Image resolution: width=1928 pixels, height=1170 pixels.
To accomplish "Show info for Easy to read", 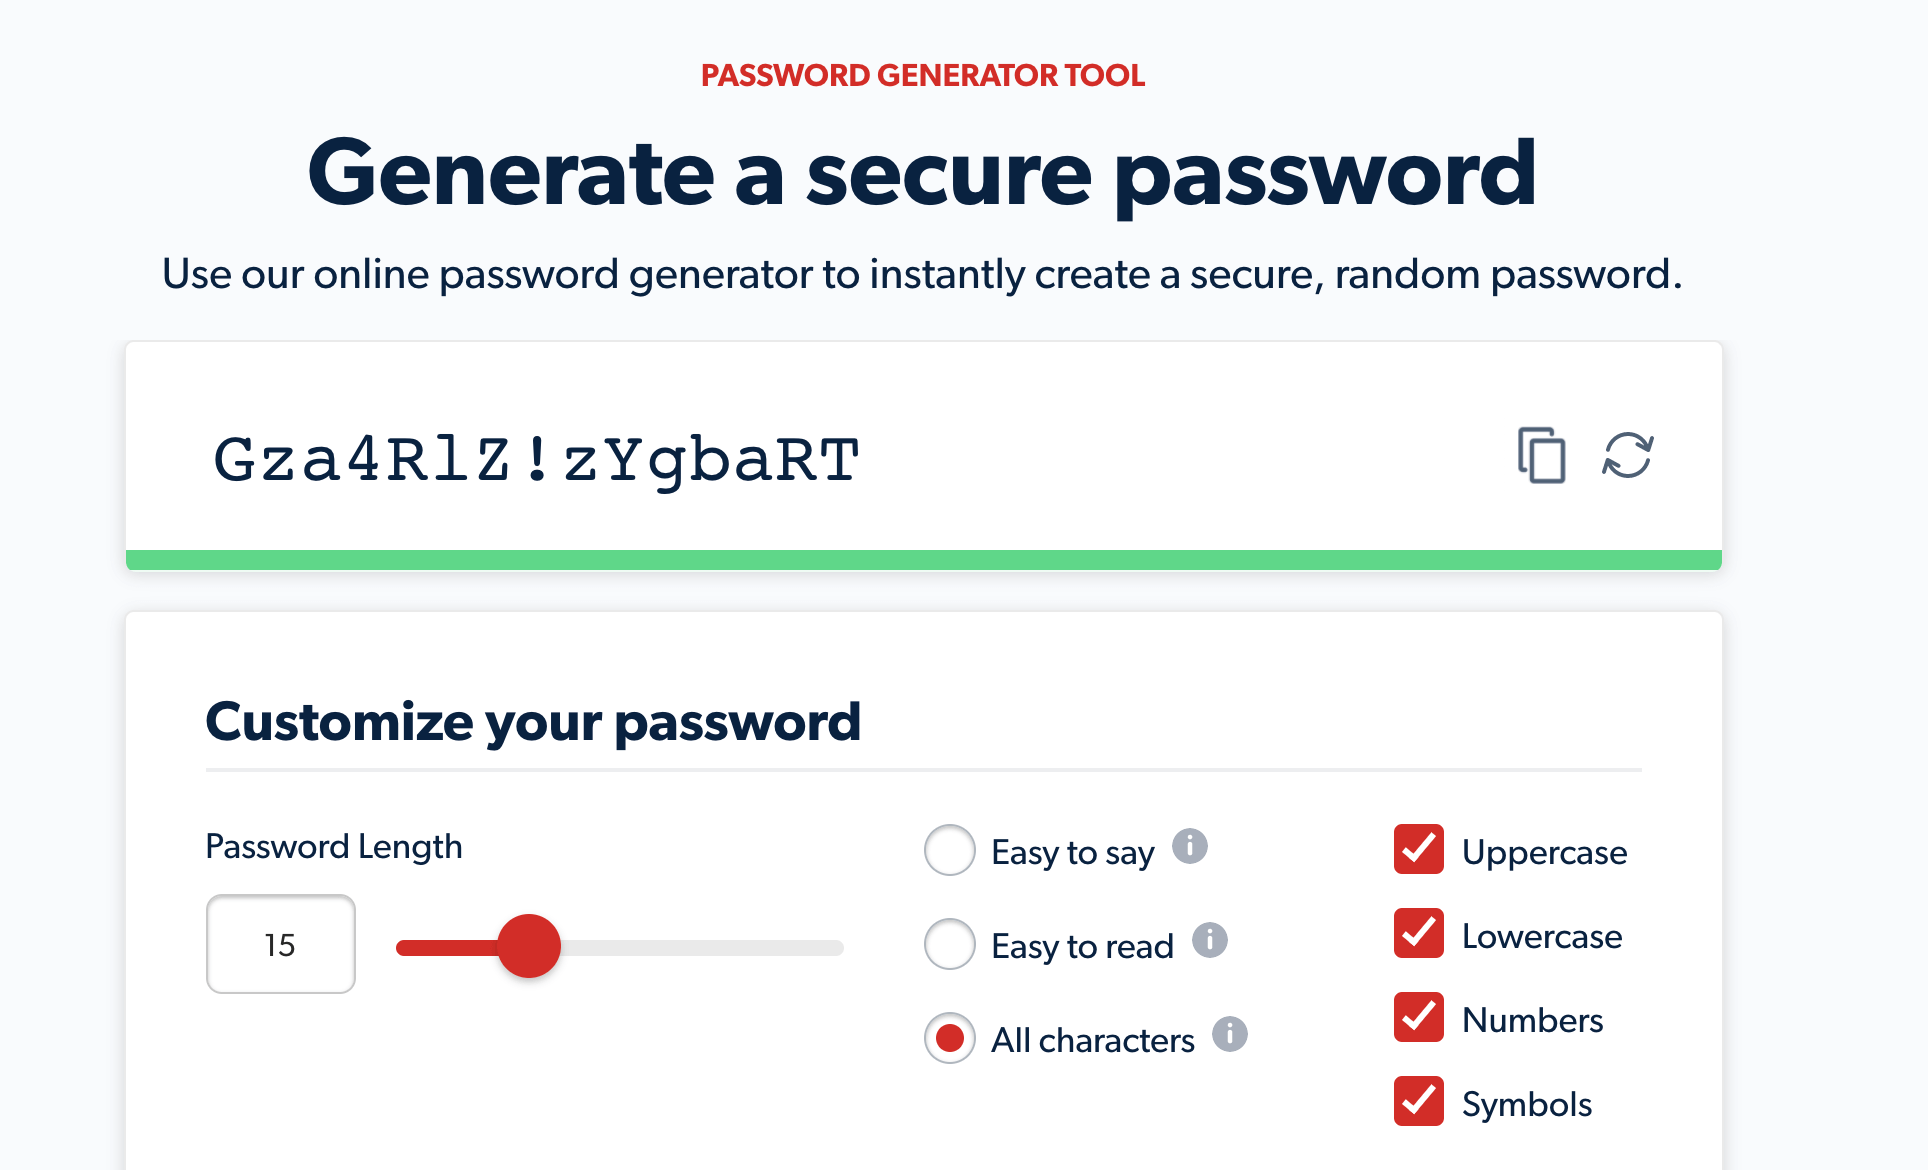I will (1209, 940).
